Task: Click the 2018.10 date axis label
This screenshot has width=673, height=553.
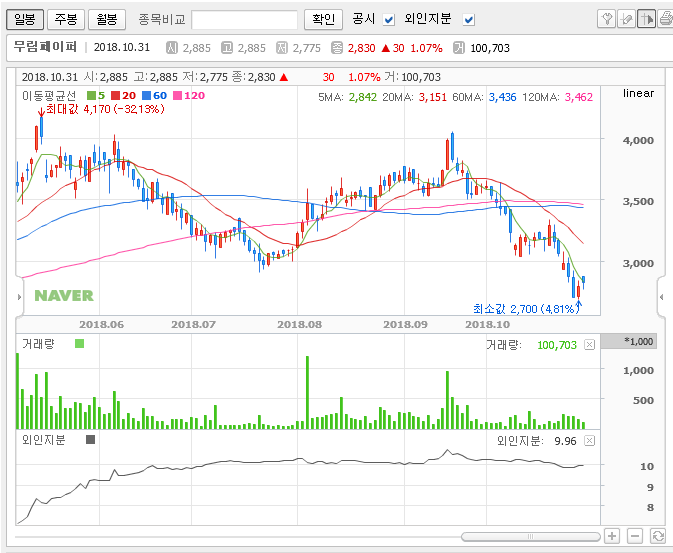Action: 488,325
